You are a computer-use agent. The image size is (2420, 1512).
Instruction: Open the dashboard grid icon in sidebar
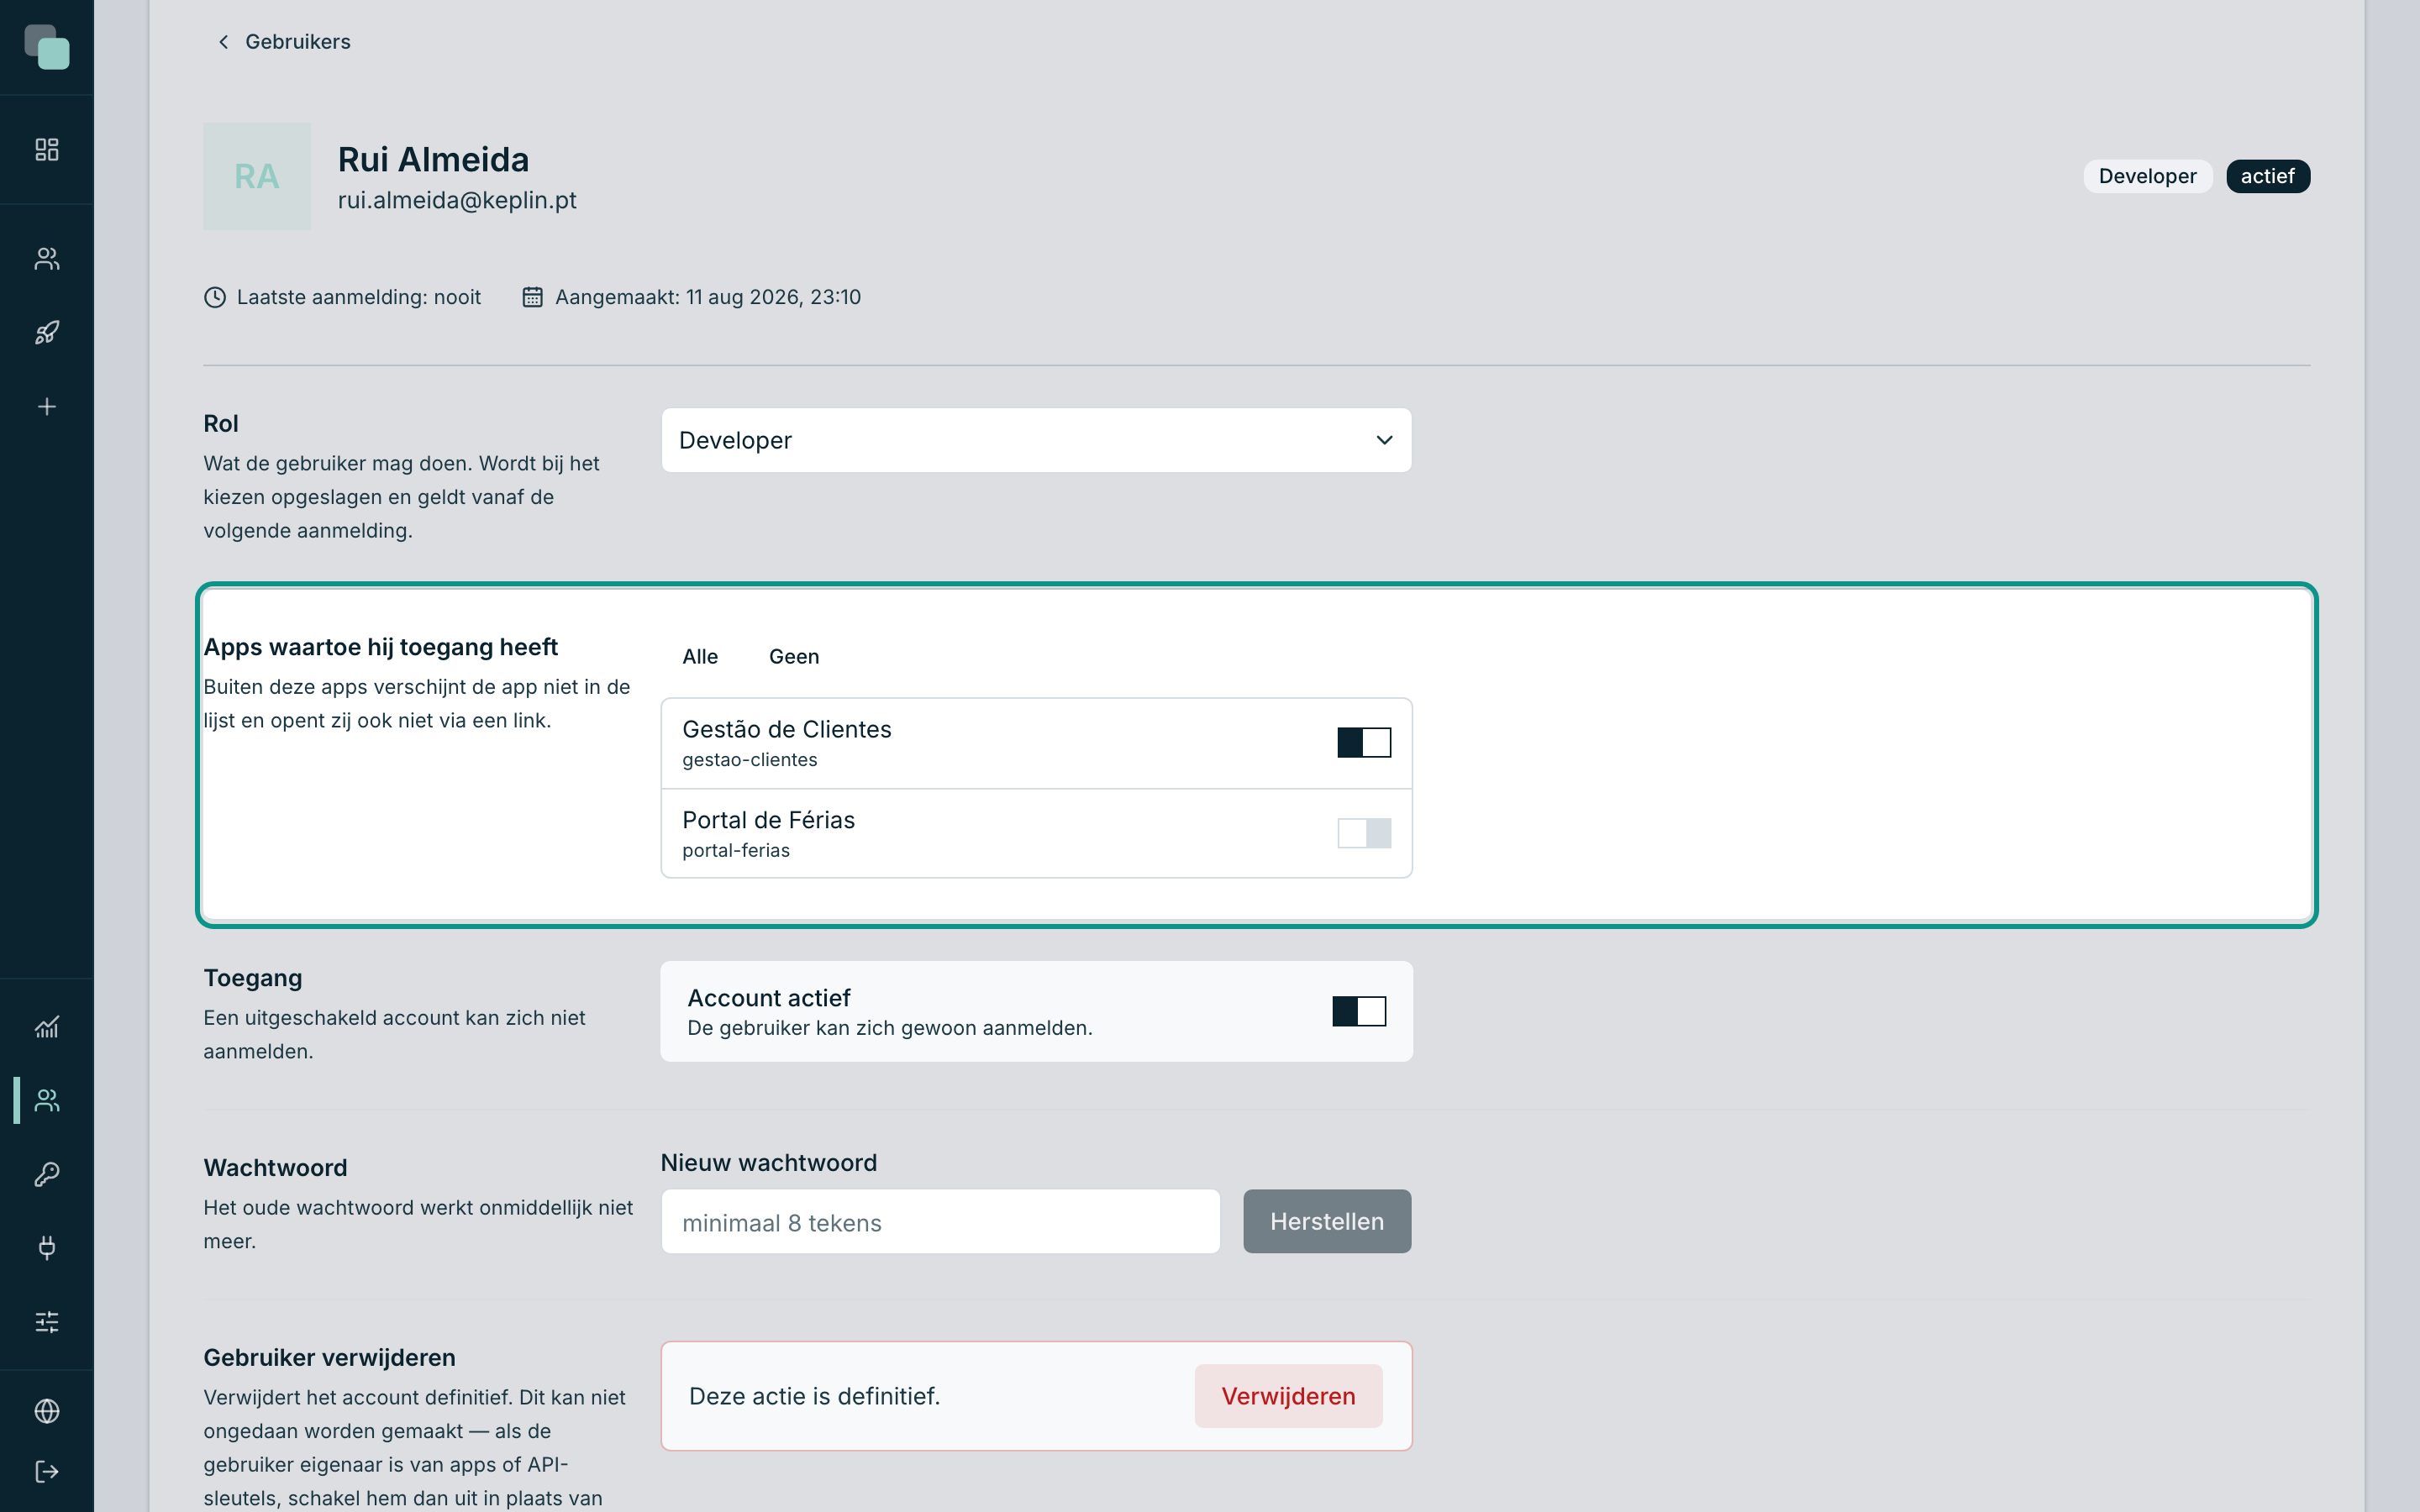pyautogui.click(x=47, y=150)
